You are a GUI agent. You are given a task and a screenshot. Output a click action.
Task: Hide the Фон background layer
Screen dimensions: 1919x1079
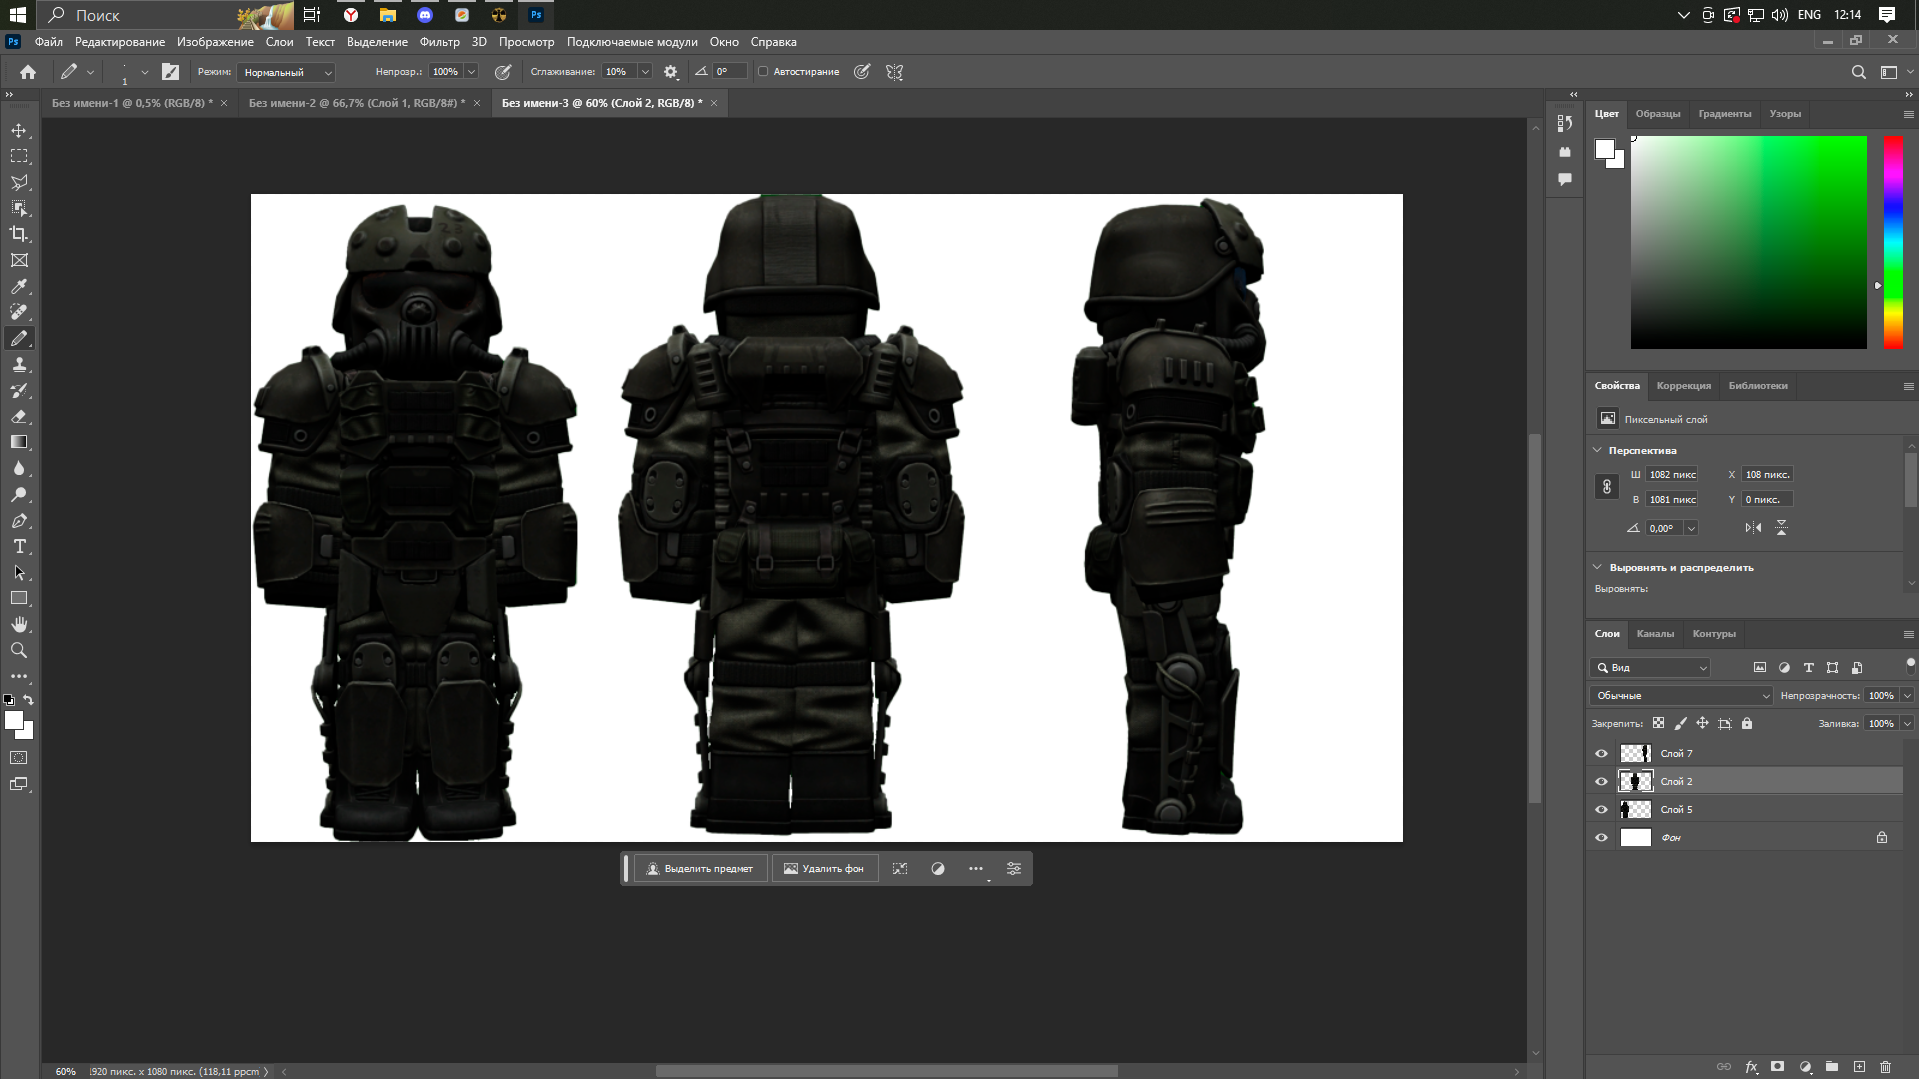click(x=1601, y=838)
